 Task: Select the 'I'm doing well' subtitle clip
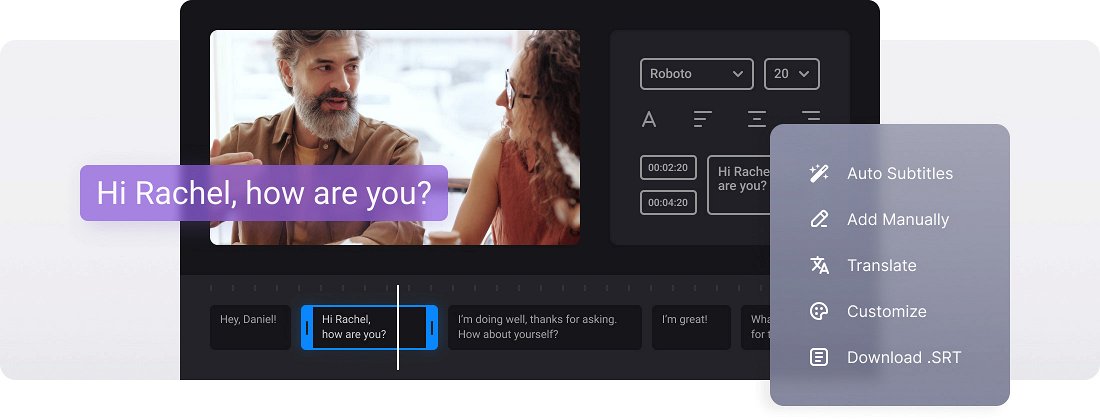pos(544,327)
